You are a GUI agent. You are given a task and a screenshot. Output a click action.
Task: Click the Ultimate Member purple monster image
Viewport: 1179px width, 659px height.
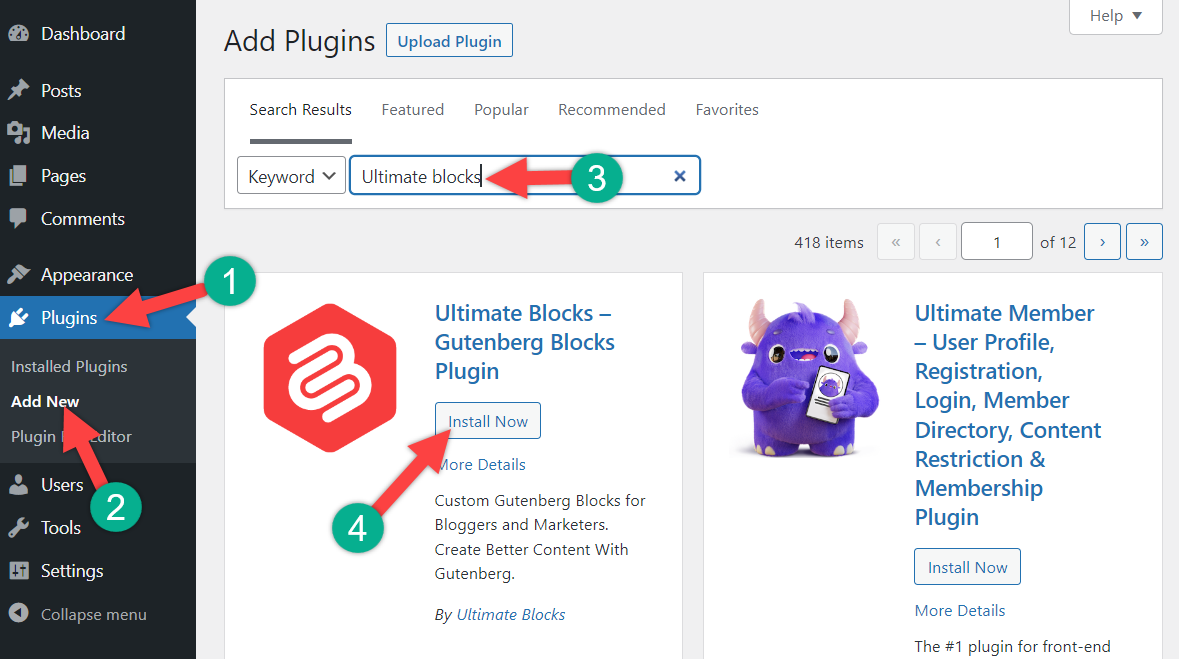coord(808,378)
